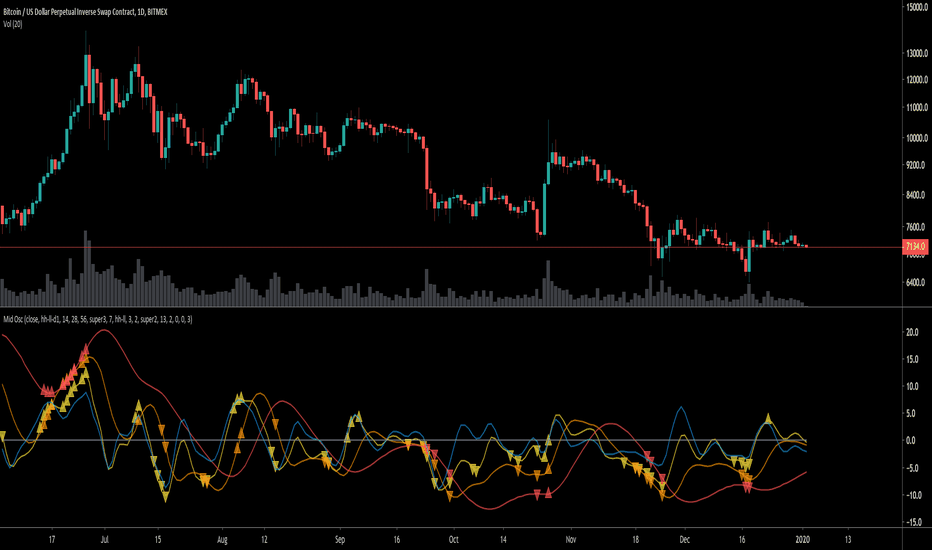This screenshot has height=550, width=932.
Task: Click the red 7134.0 current price label
Action: 915,246
